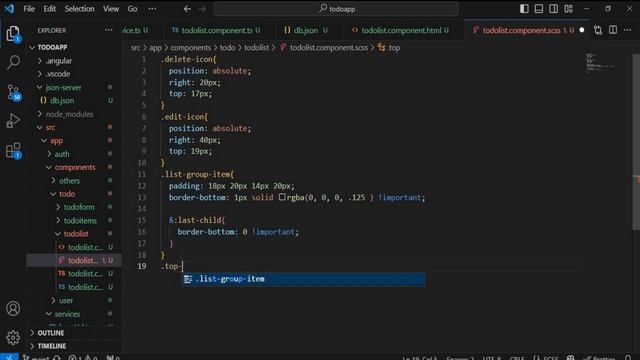Open the File menu
640x360 pixels.
point(29,9)
